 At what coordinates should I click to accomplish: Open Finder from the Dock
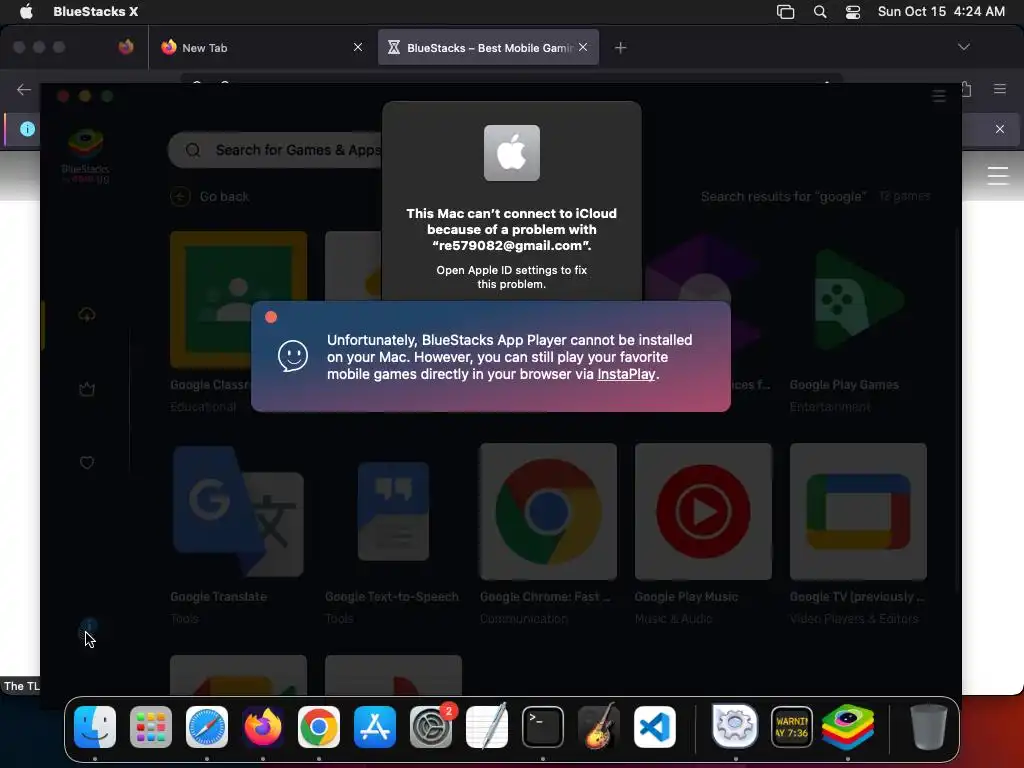95,727
